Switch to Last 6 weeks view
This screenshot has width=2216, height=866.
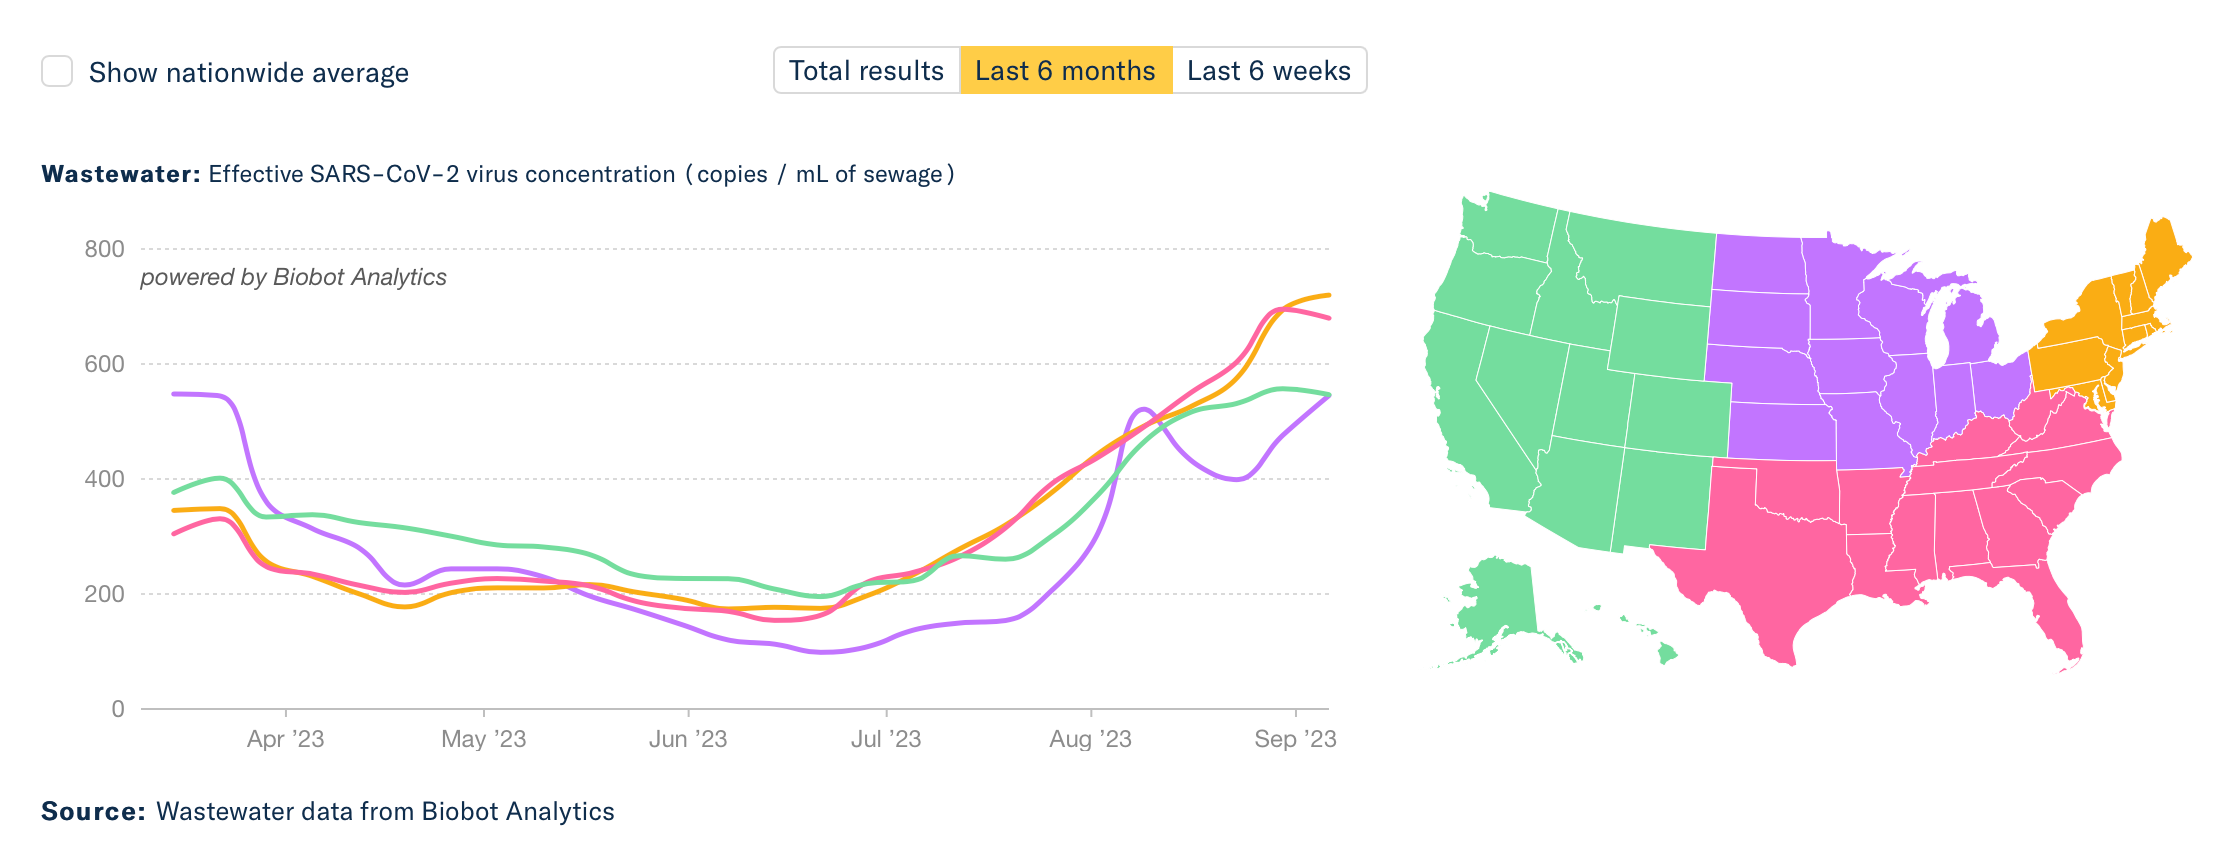[x=1269, y=70]
